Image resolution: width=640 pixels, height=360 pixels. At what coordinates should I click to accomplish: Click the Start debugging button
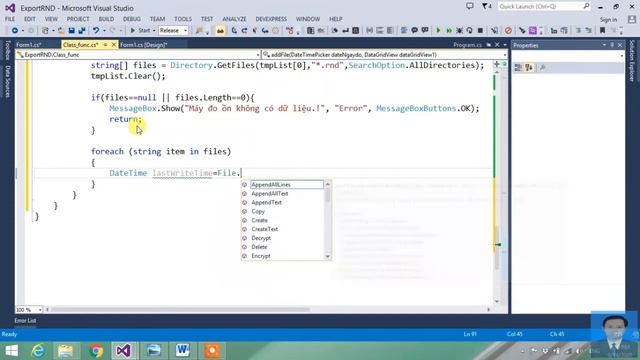coord(140,31)
